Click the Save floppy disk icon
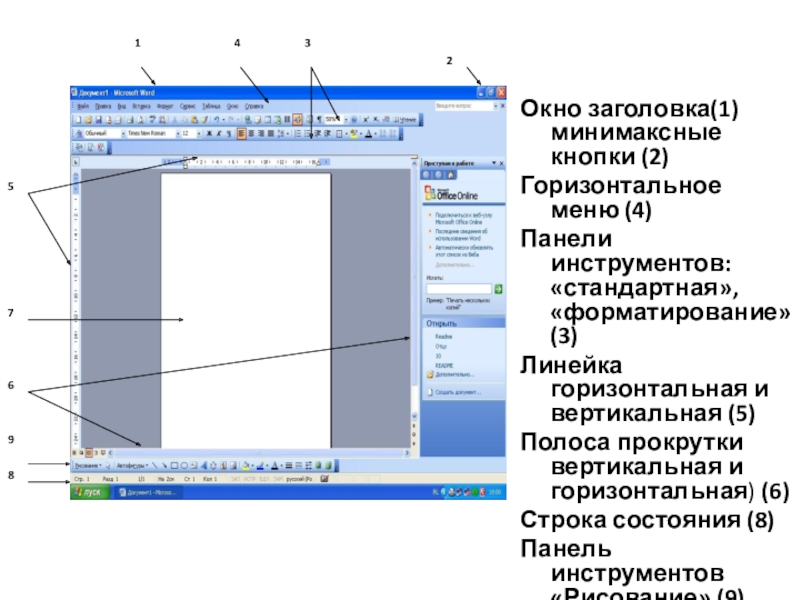 pyautogui.click(x=98, y=119)
